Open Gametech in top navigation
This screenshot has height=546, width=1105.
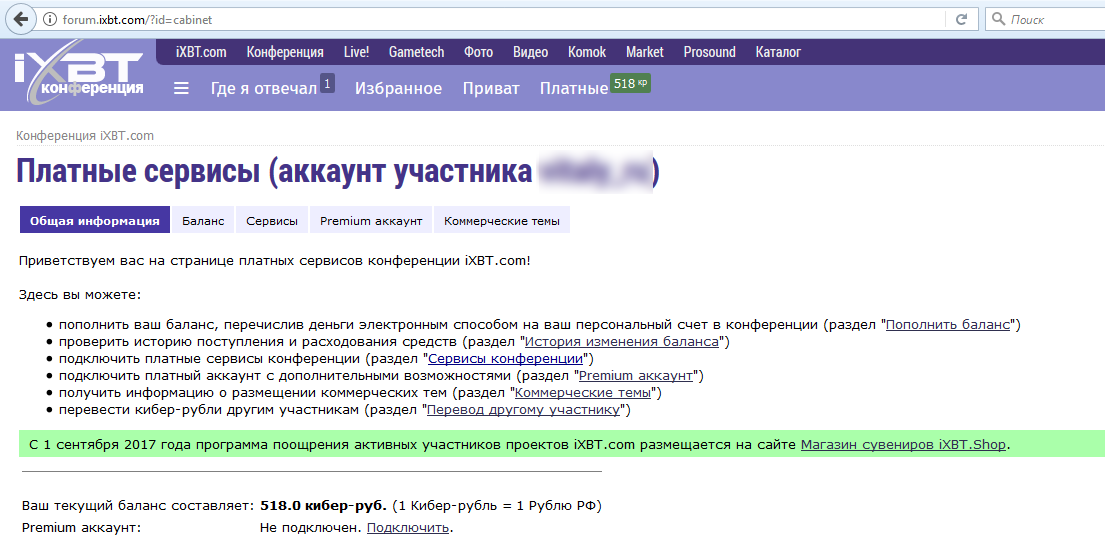[416, 52]
